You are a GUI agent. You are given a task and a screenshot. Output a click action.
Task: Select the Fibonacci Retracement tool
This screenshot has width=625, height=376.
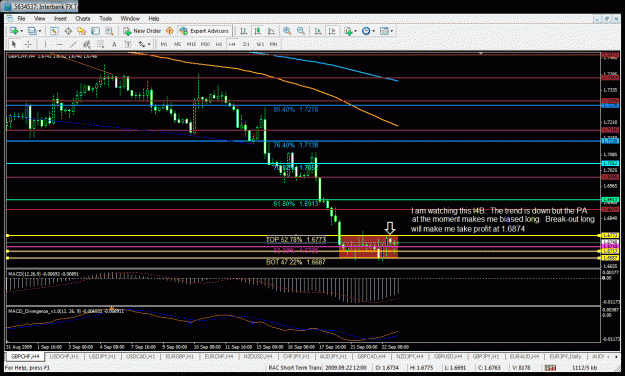100,44
